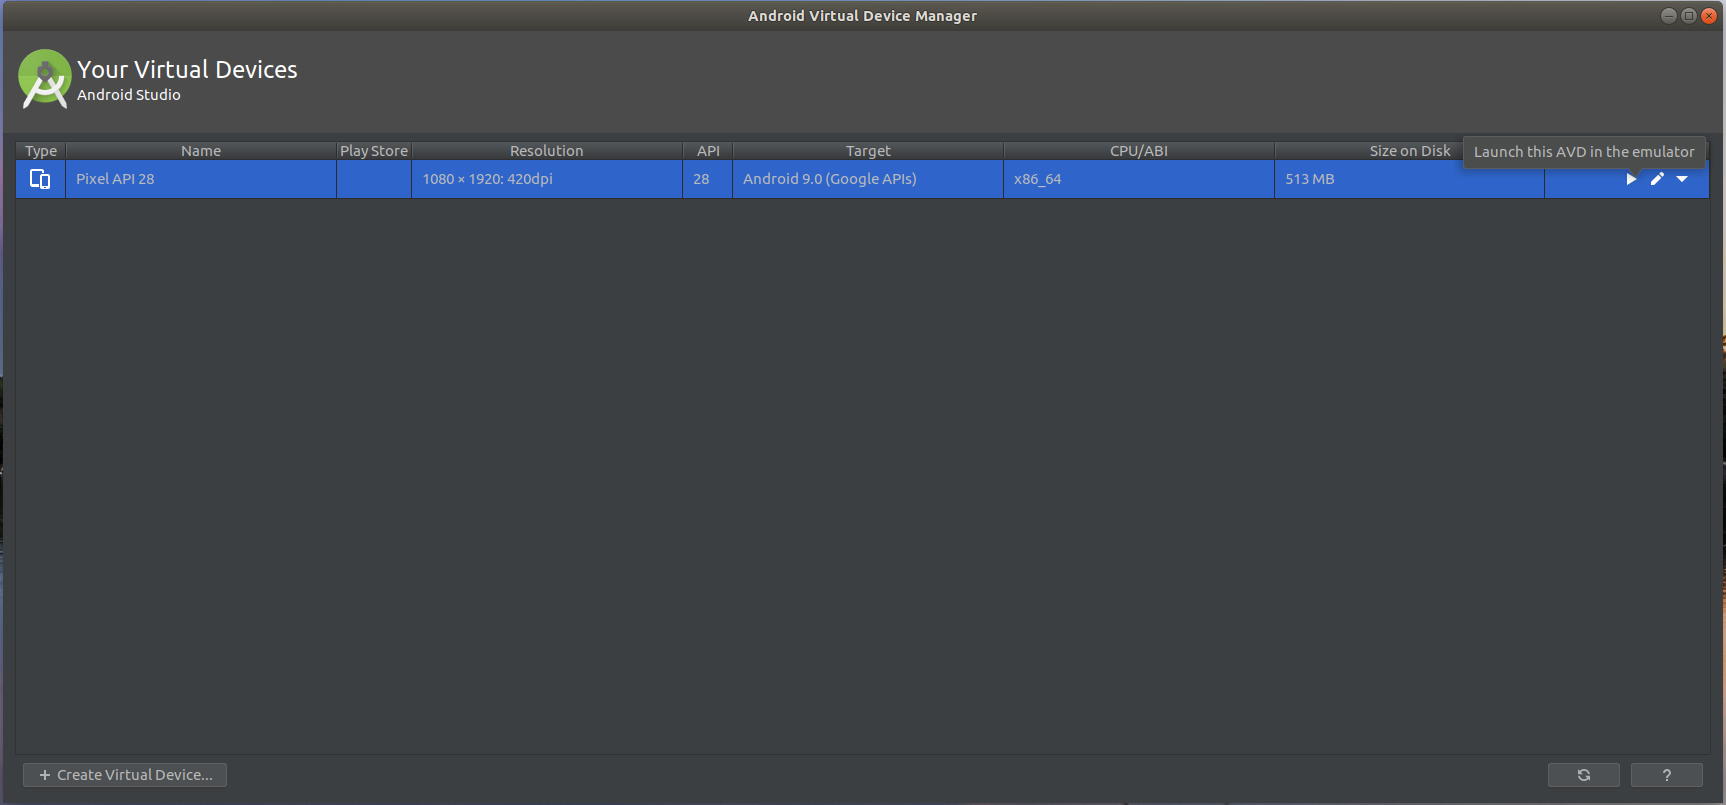Sort by the Resolution column header

point(546,151)
